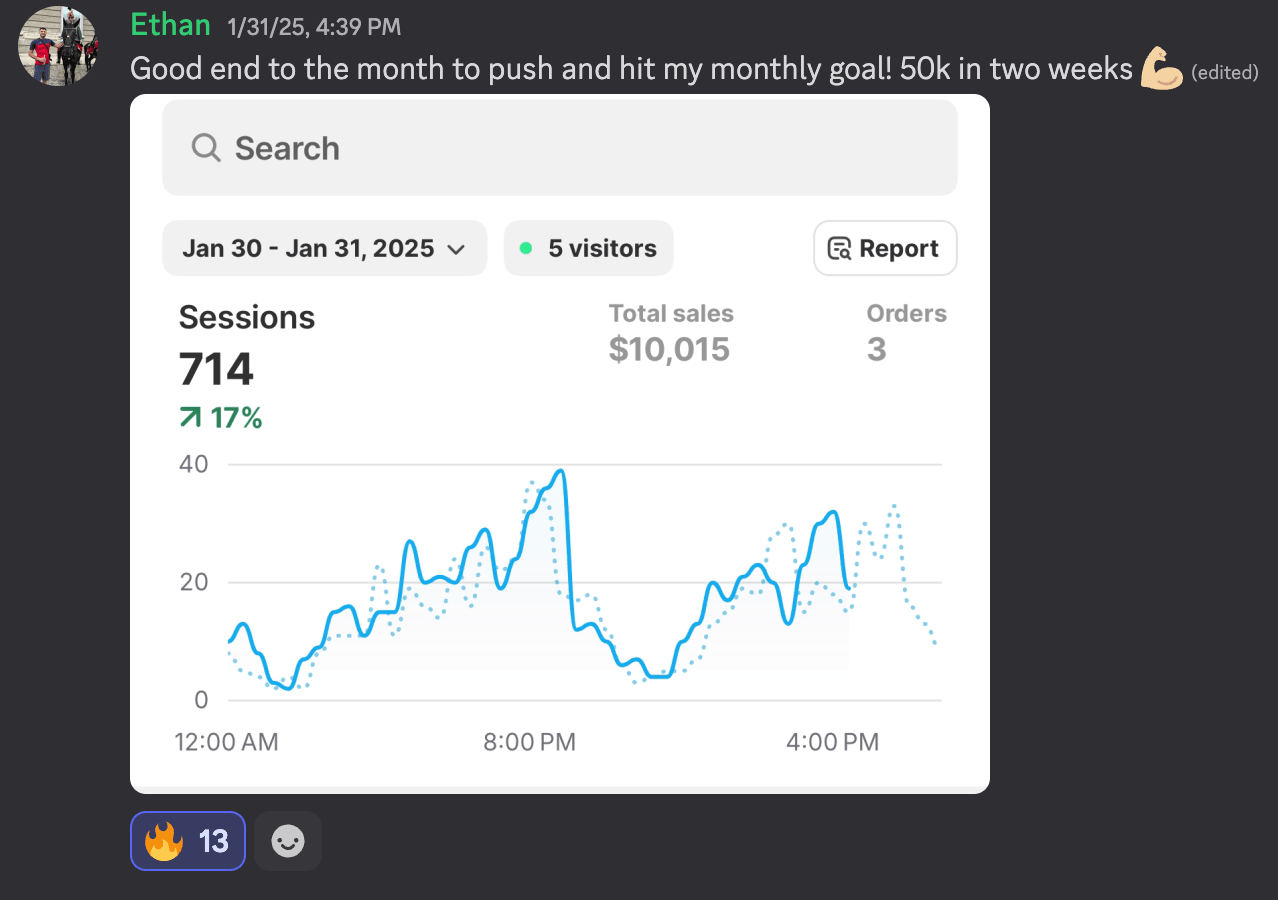Switch to the Total sales metric

coord(671,332)
